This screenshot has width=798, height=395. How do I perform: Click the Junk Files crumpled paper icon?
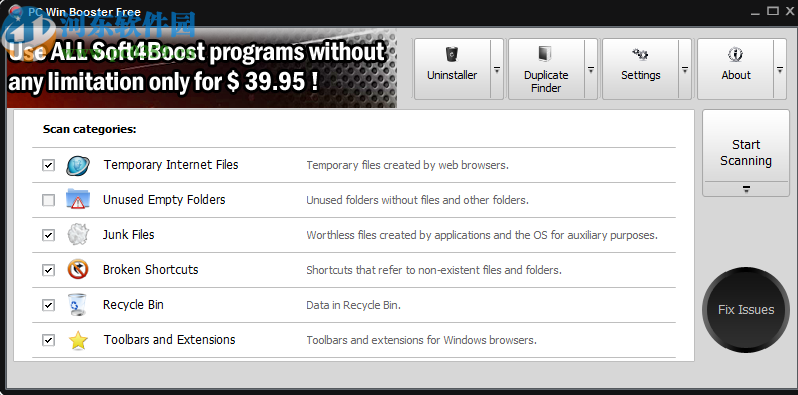click(78, 235)
